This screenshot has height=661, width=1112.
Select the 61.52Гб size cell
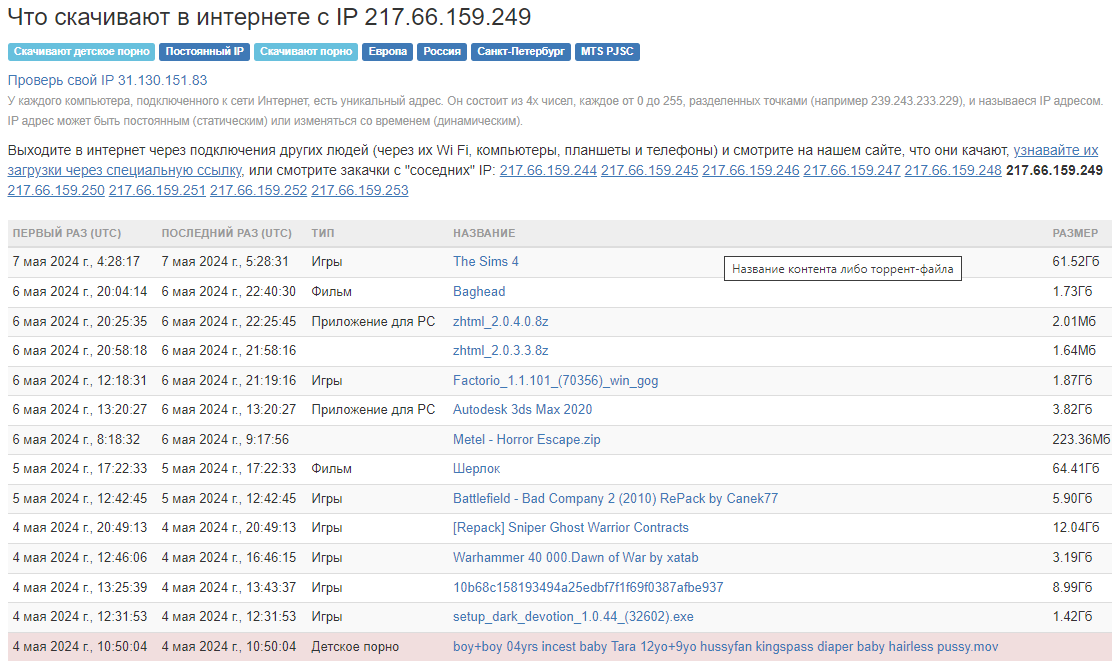tap(1075, 262)
